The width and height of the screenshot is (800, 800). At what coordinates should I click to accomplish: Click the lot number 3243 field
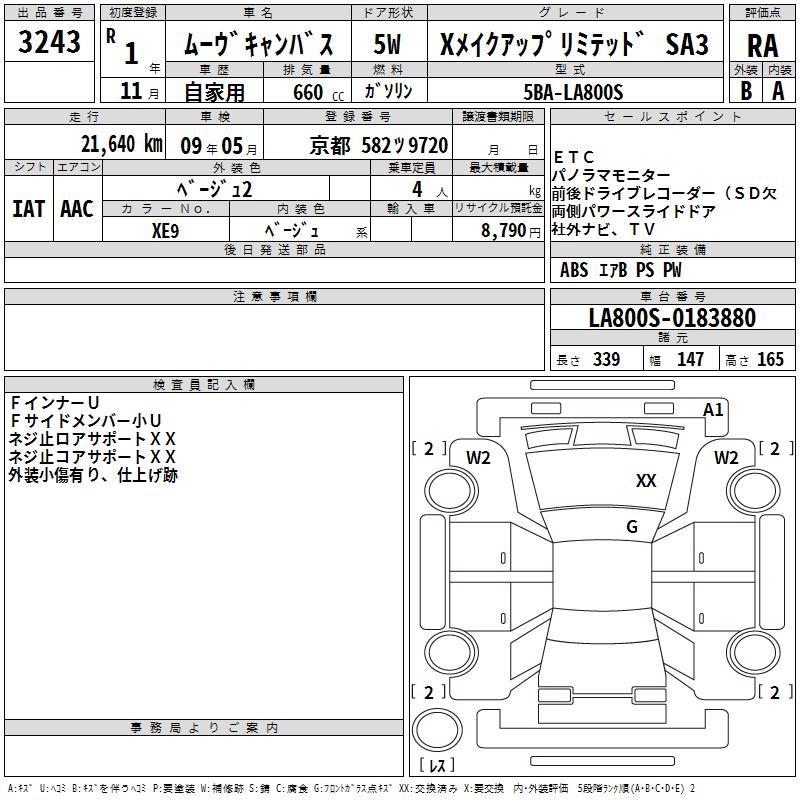[49, 41]
